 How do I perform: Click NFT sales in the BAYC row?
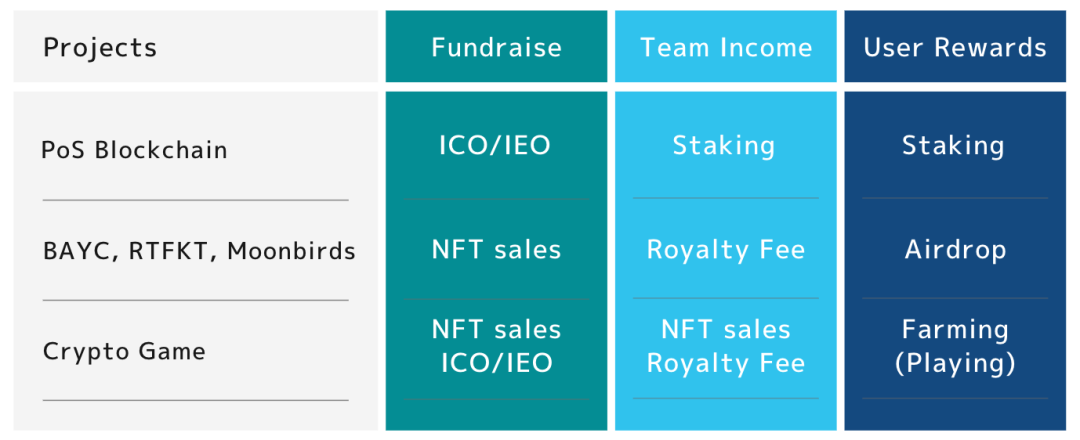coord(496,249)
